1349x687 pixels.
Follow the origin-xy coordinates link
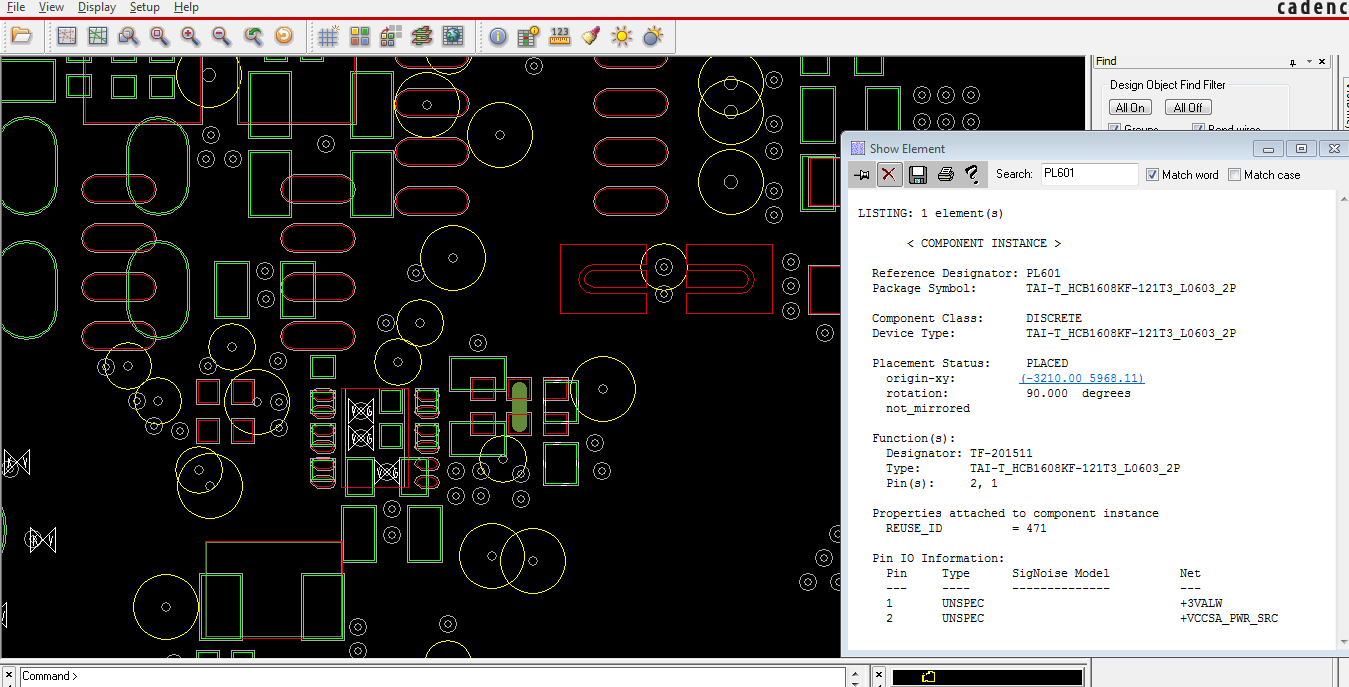pos(1082,378)
